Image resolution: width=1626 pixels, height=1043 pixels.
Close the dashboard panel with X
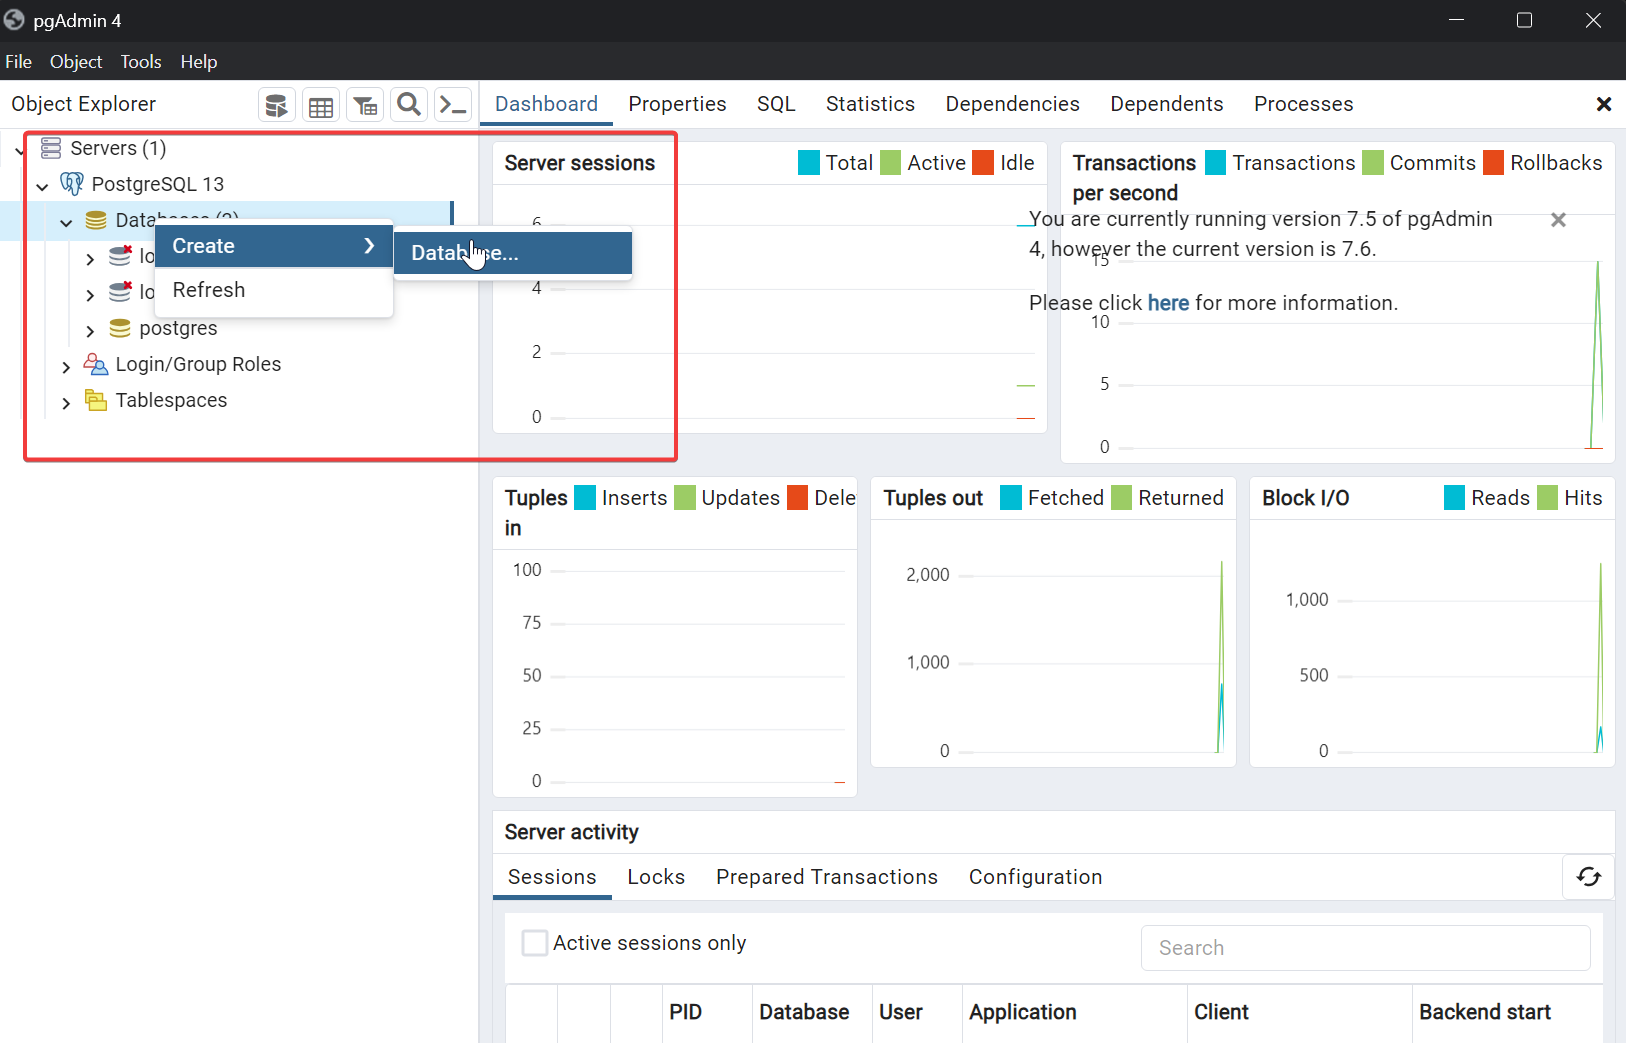(1603, 104)
